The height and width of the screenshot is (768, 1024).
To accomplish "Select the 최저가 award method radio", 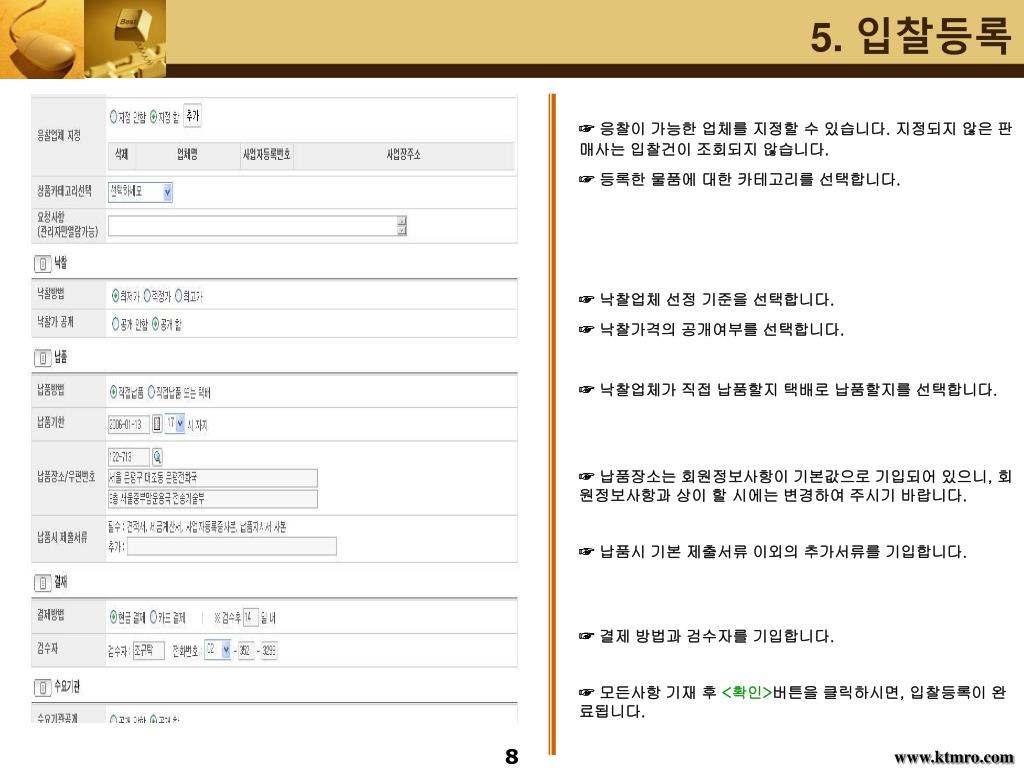I will click(116, 296).
